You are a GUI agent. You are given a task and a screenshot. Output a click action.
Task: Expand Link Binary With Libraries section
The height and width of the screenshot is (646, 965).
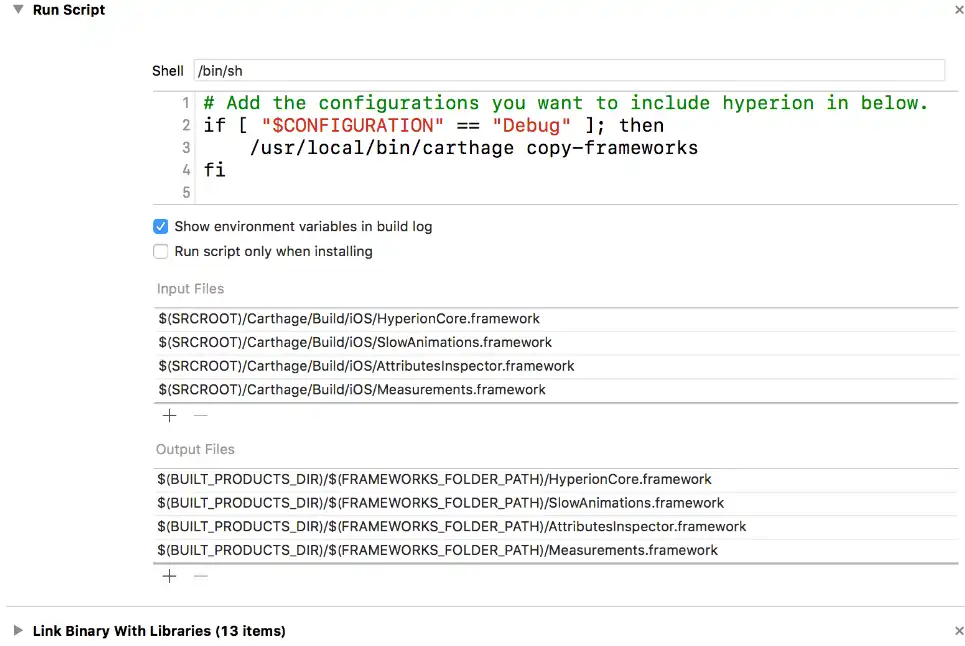coord(18,630)
